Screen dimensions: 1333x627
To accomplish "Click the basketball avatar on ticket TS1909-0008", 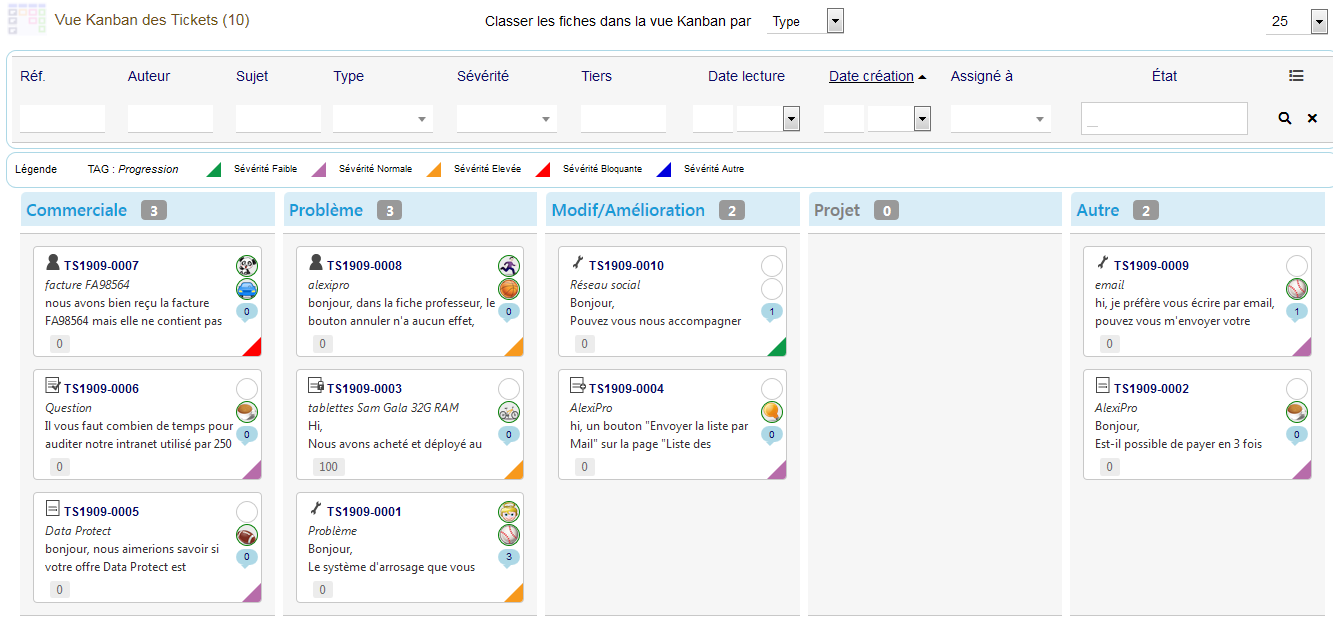I will 509,289.
